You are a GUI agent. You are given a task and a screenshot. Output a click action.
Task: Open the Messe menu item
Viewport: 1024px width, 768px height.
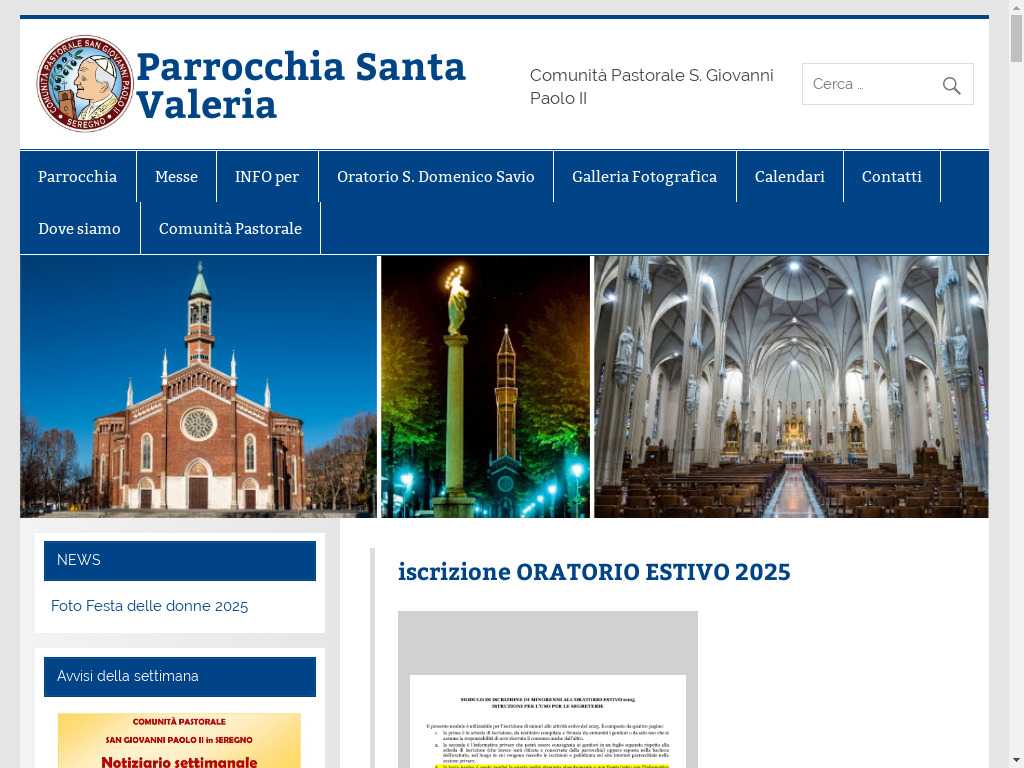(176, 176)
